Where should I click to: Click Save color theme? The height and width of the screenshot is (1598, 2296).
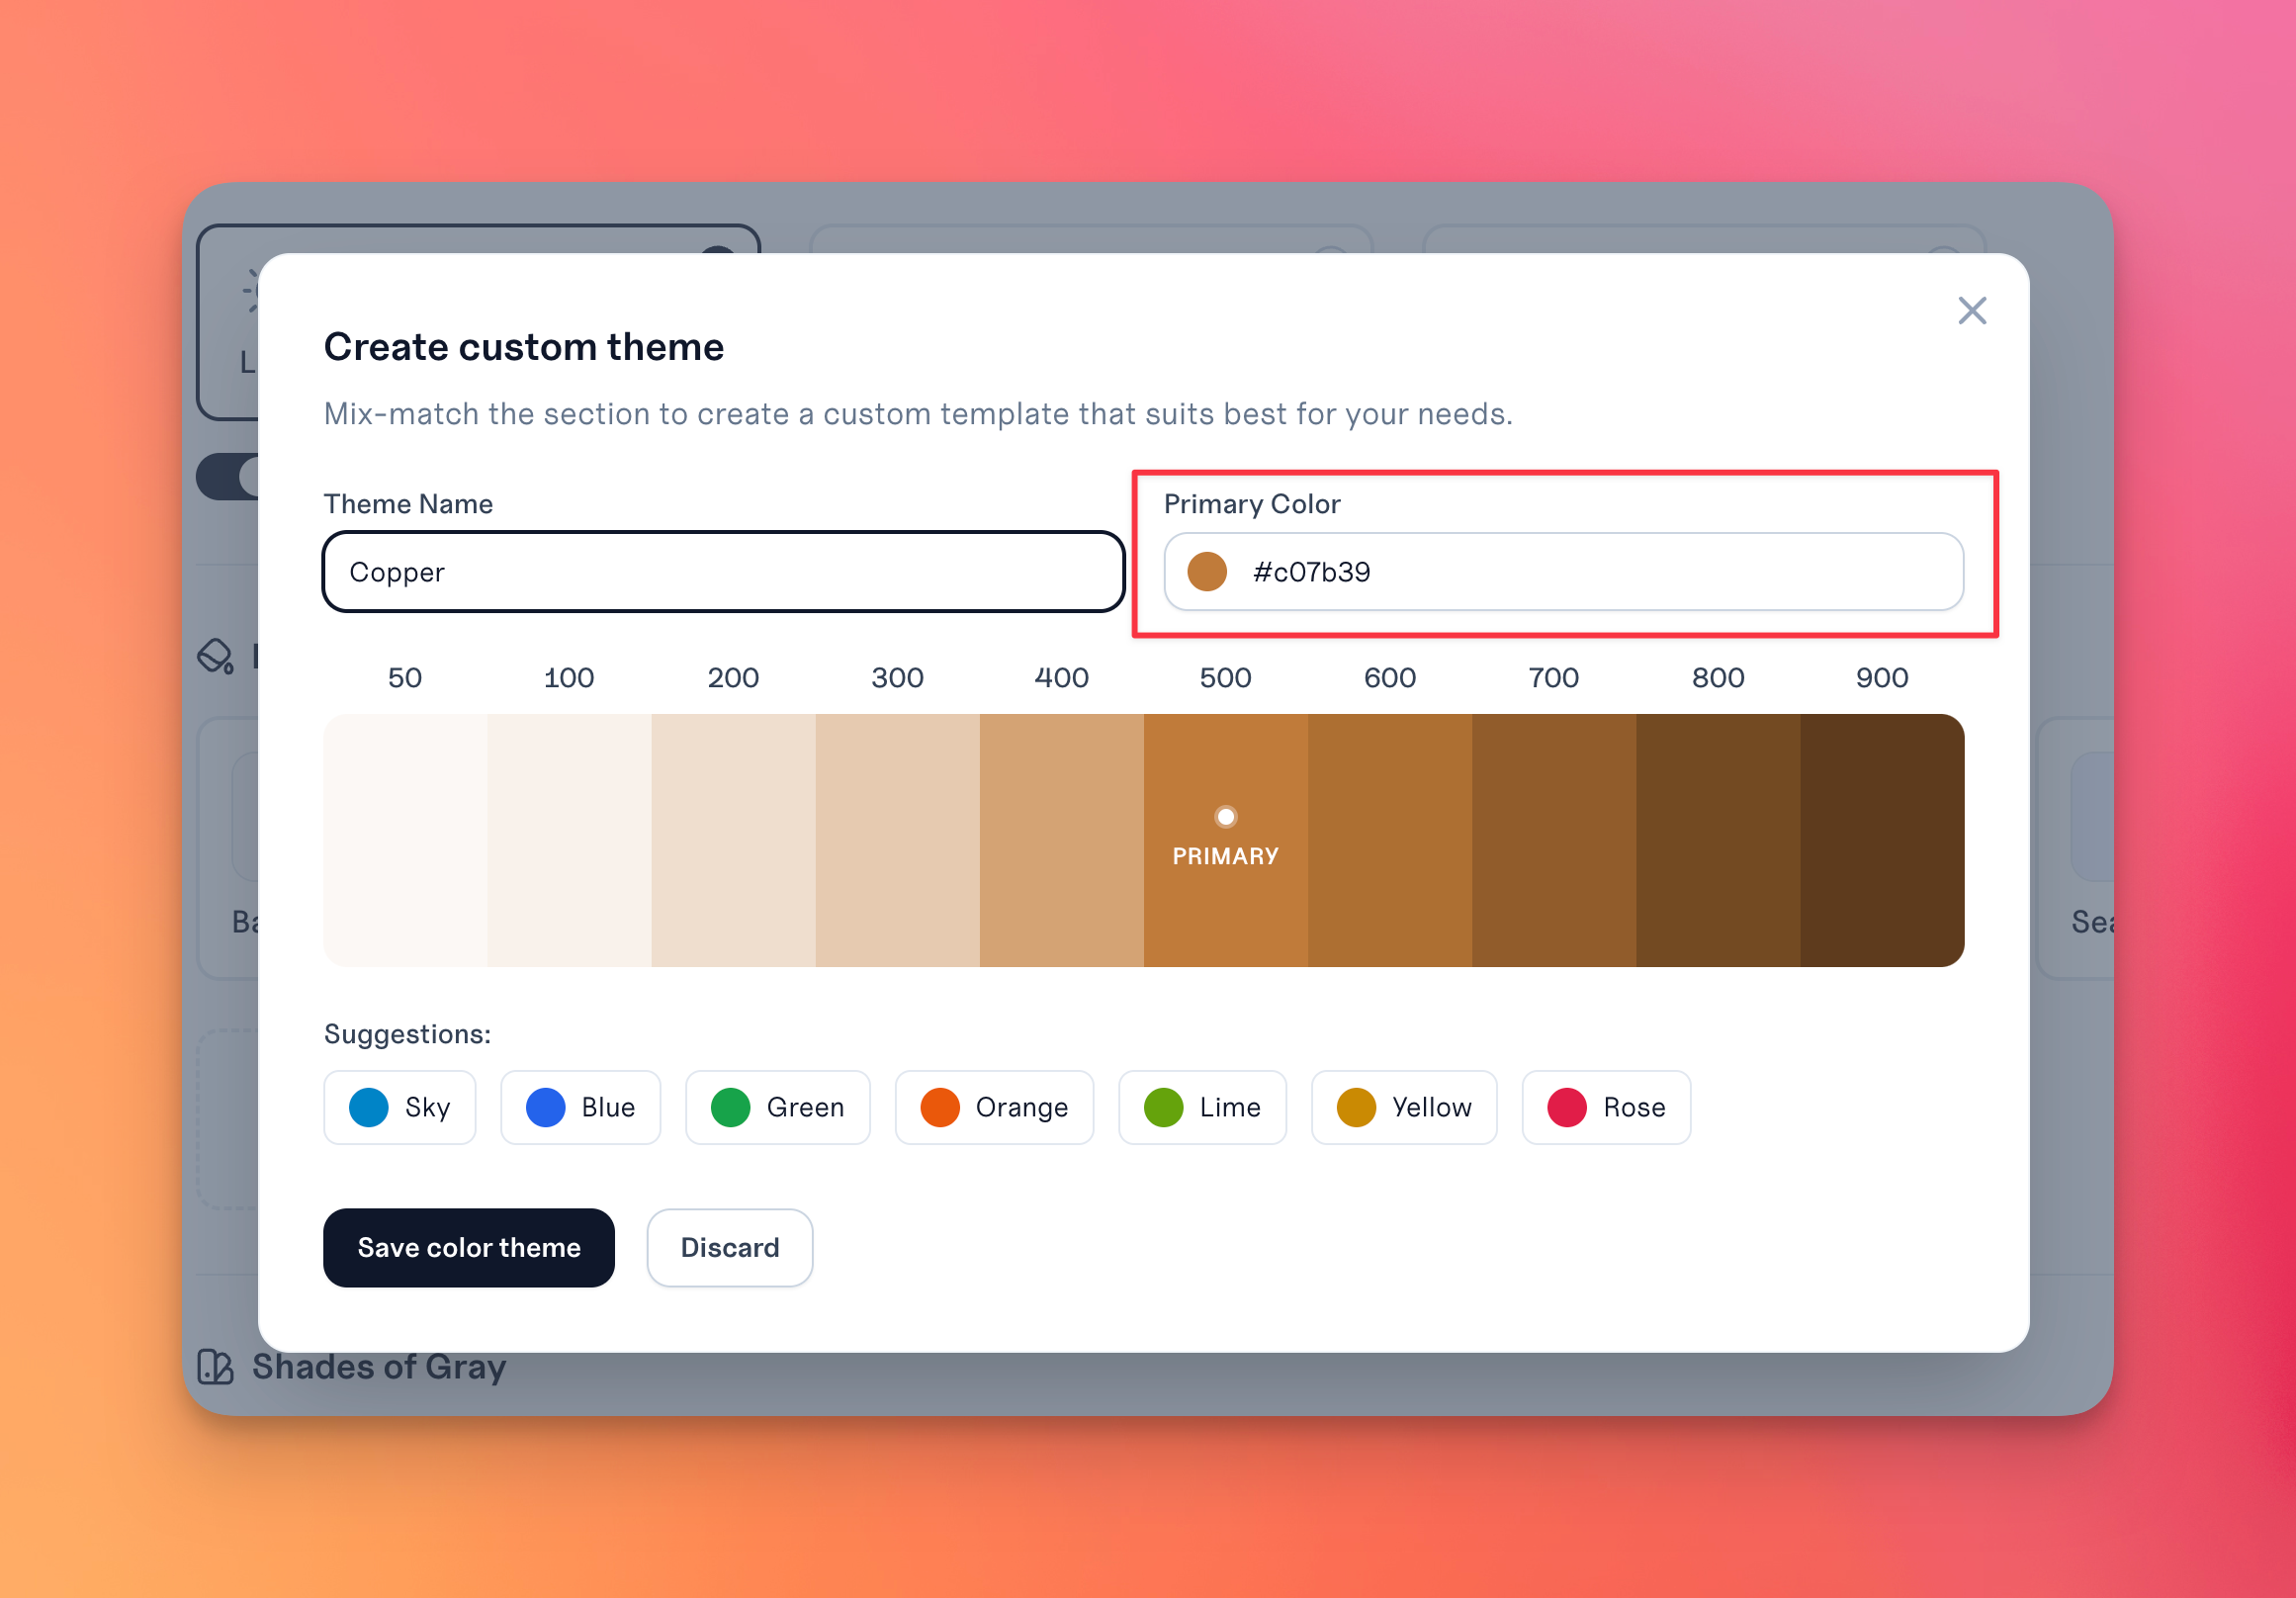(x=469, y=1247)
